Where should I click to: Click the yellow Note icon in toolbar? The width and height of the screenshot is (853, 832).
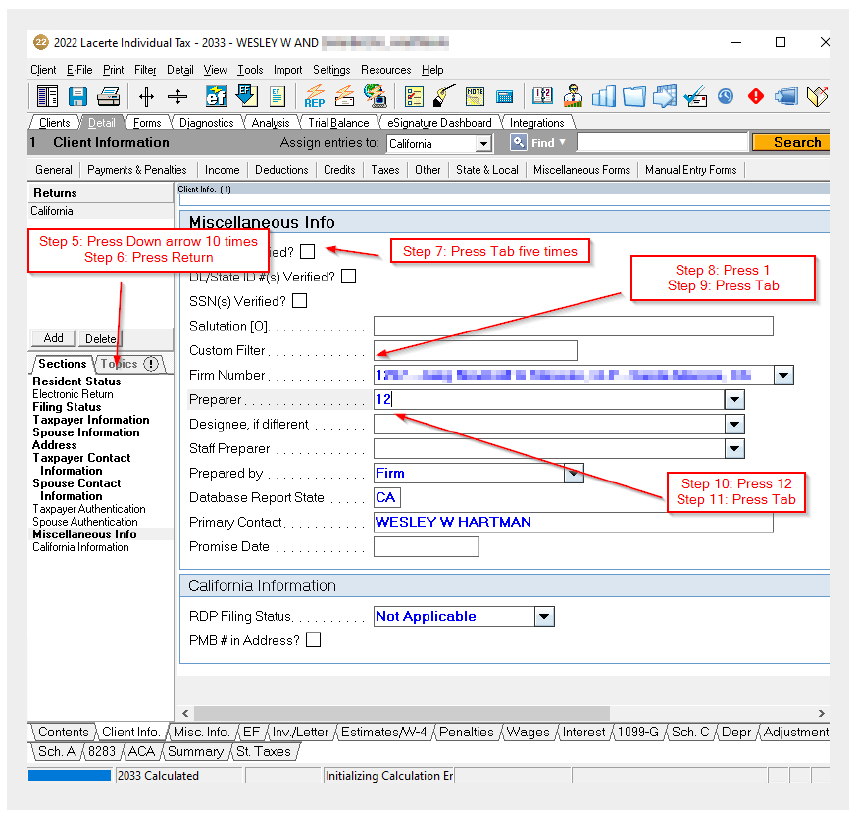pyautogui.click(x=475, y=96)
